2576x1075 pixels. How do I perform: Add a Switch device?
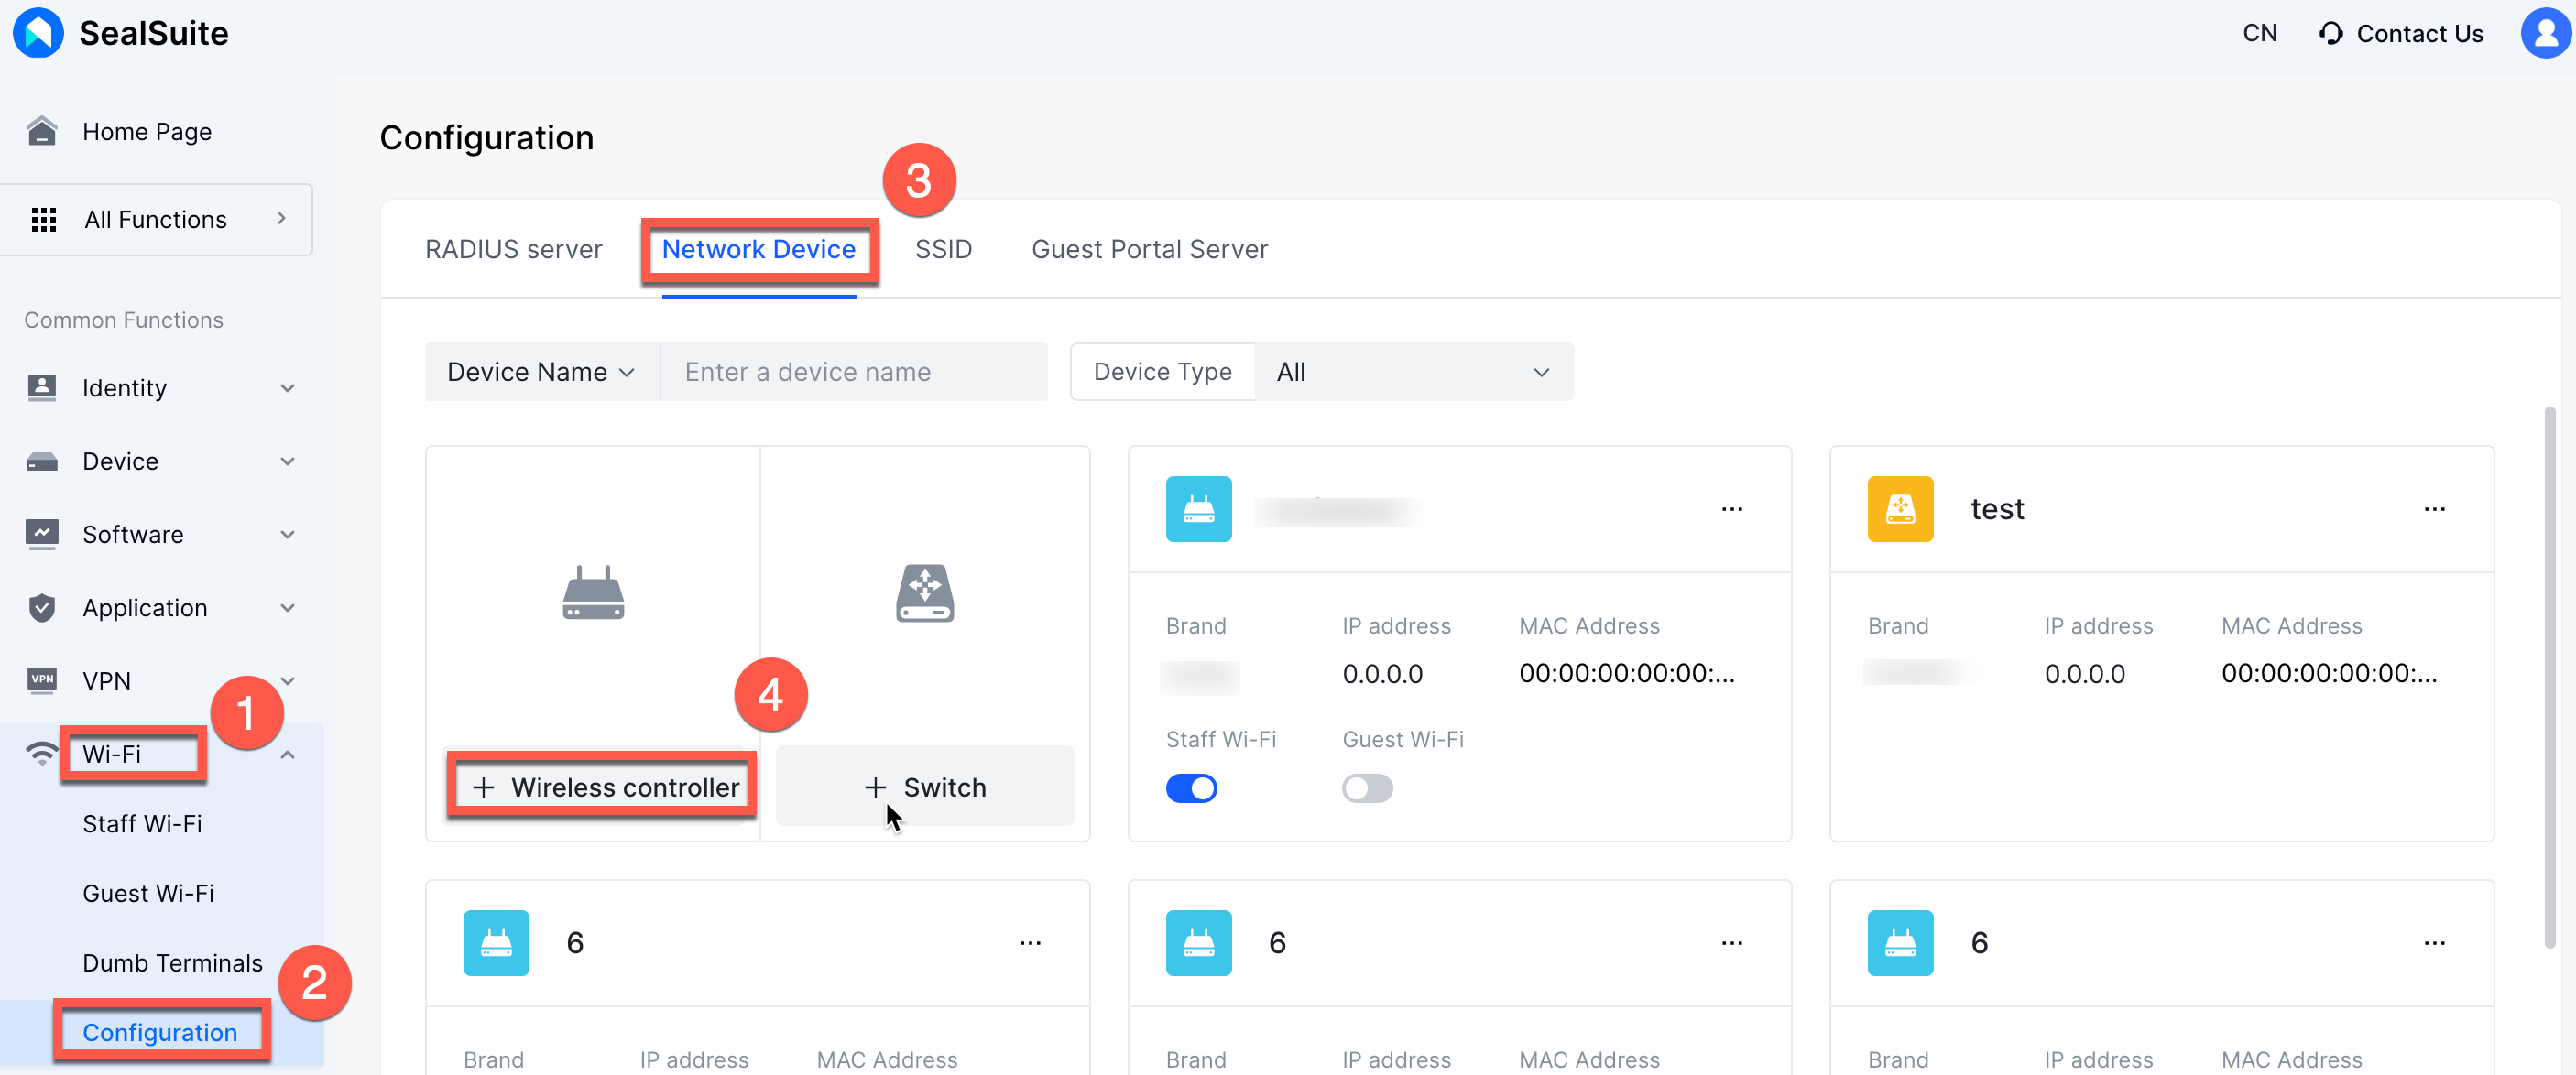925,787
